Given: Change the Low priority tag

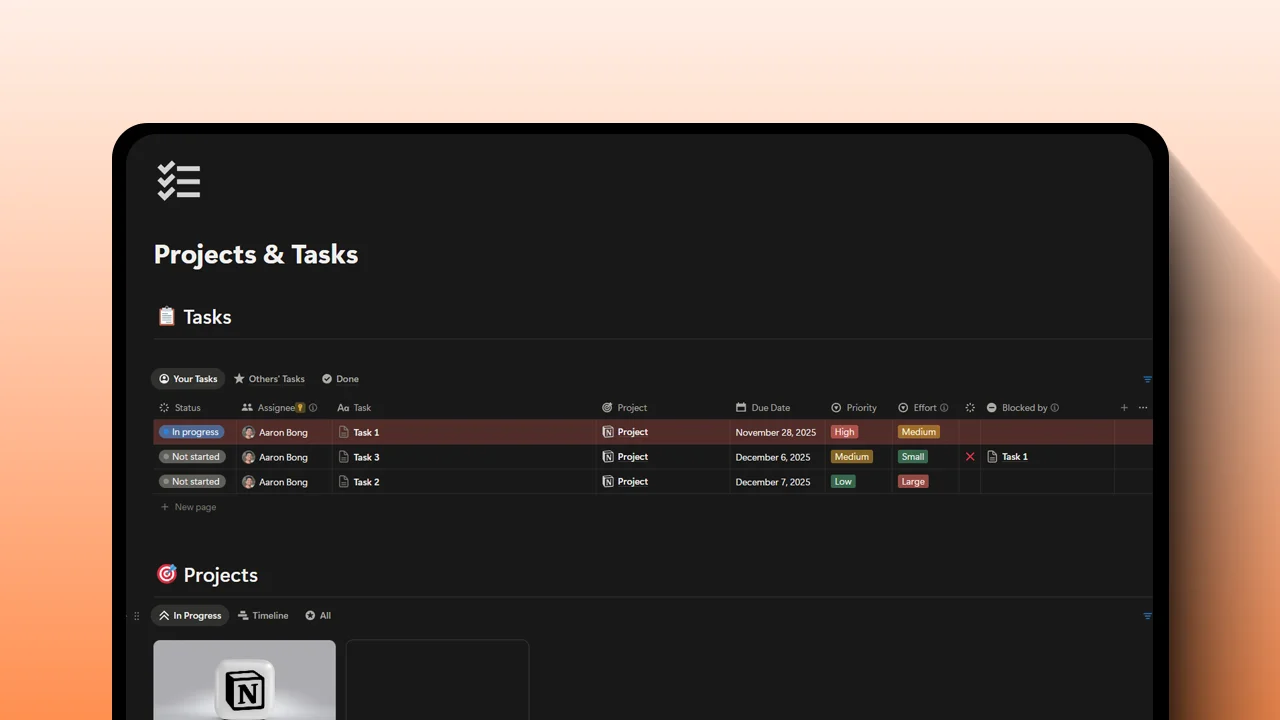Looking at the screenshot, I should [843, 482].
